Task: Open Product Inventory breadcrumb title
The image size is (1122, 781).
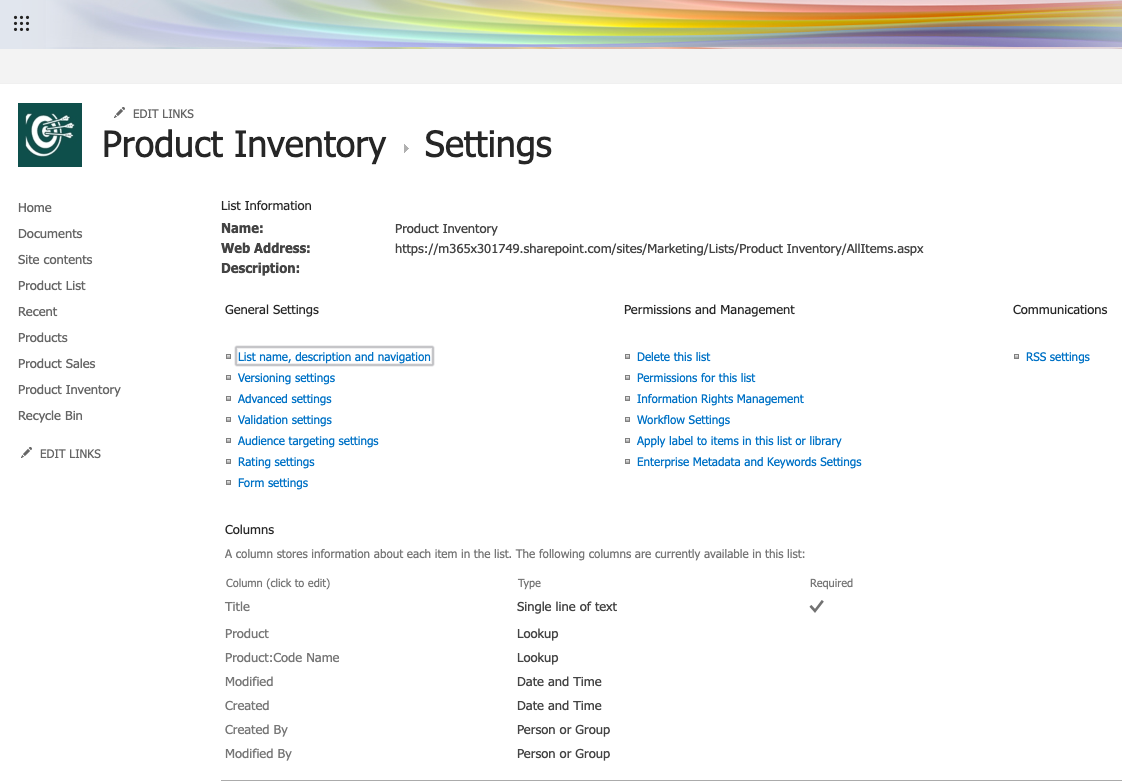Action: (x=244, y=145)
